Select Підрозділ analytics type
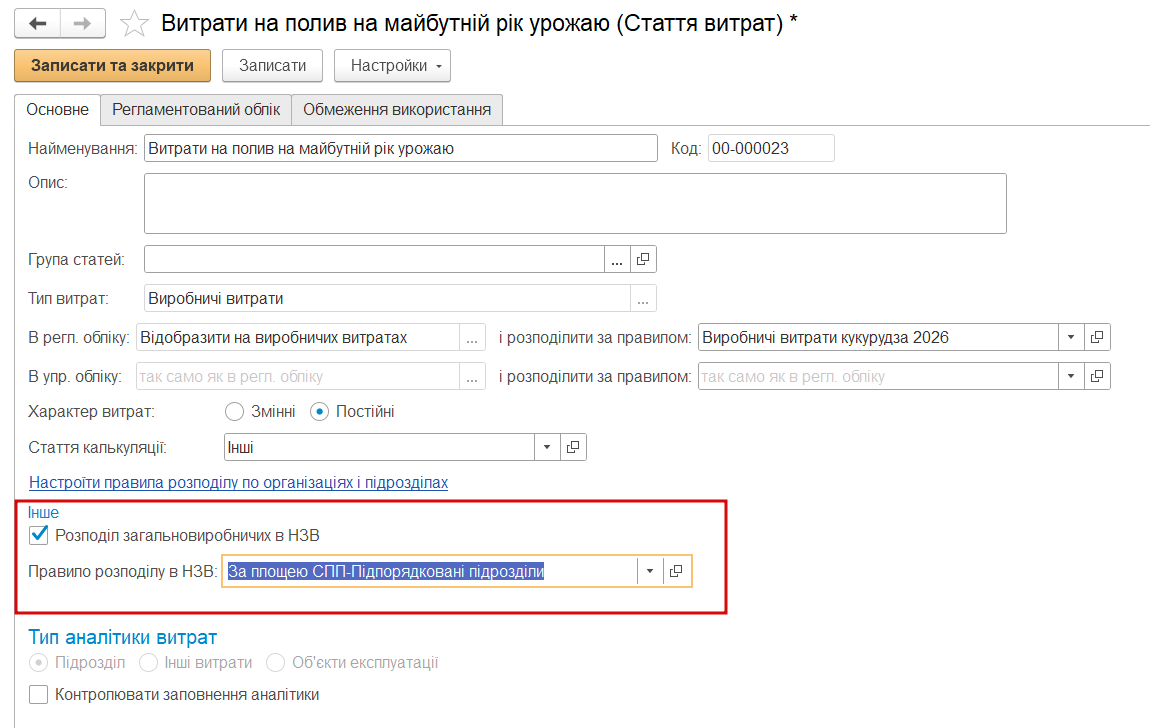 point(38,663)
